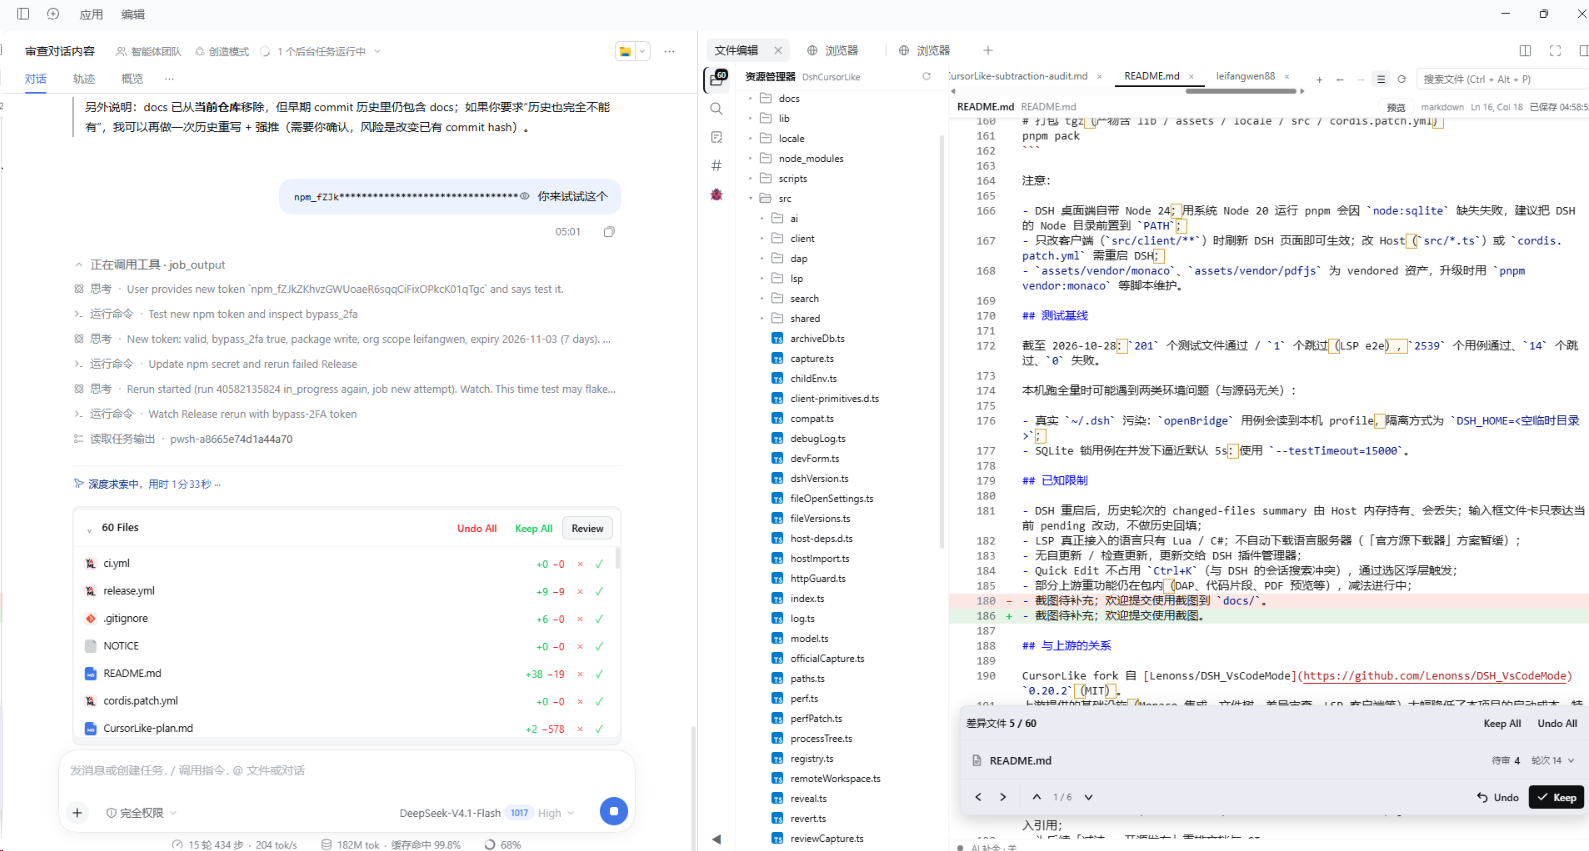Click Undo All in the files panel
The height and width of the screenshot is (851, 1589).
pyautogui.click(x=477, y=528)
